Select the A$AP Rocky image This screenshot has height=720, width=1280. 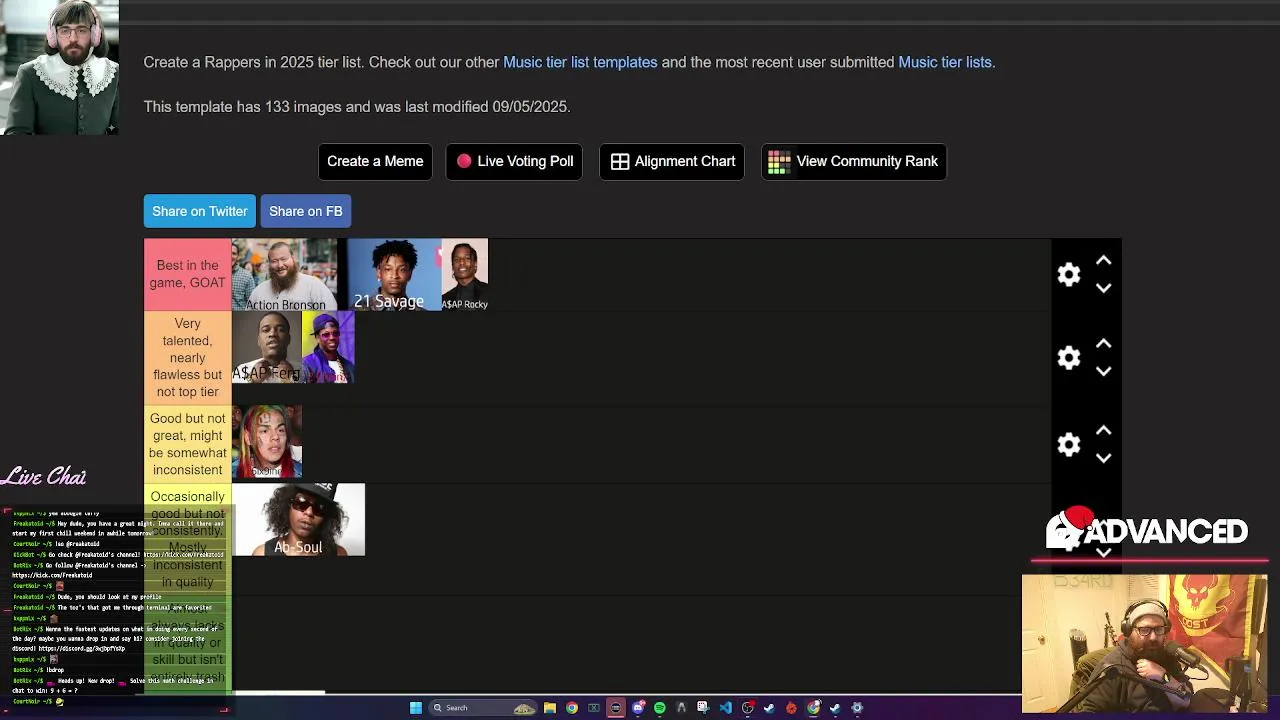pyautogui.click(x=465, y=274)
